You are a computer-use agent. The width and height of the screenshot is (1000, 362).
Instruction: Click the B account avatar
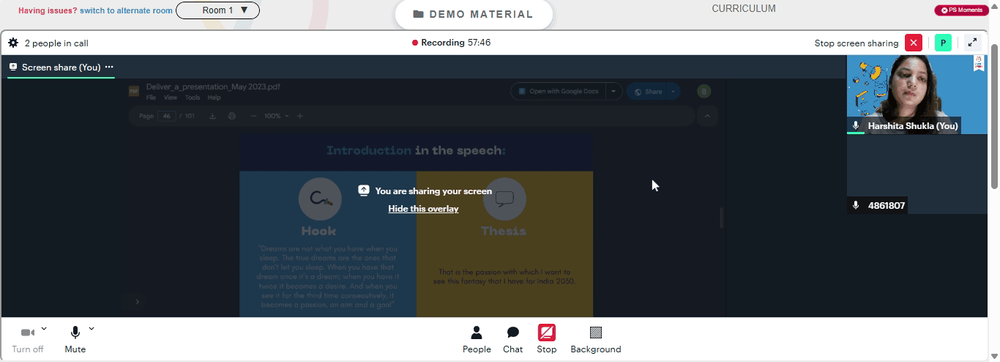(703, 92)
